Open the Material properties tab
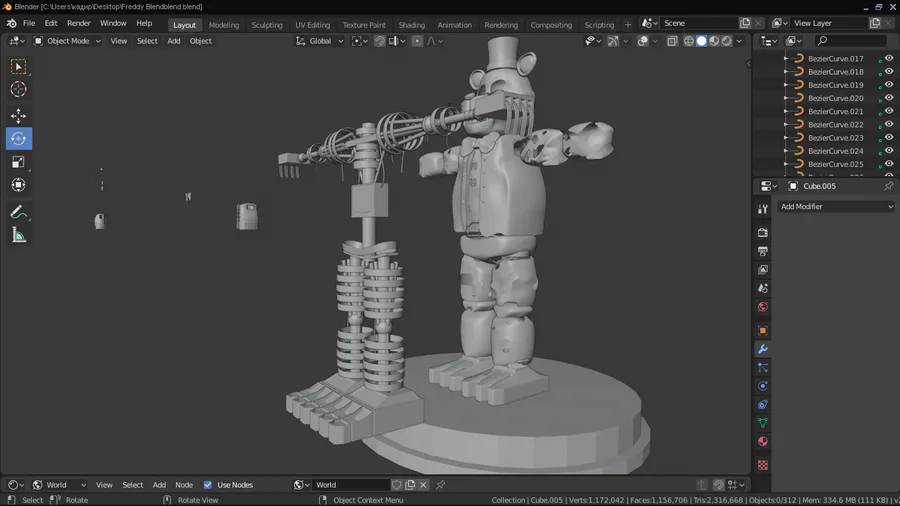The width and height of the screenshot is (900, 506). point(763,441)
